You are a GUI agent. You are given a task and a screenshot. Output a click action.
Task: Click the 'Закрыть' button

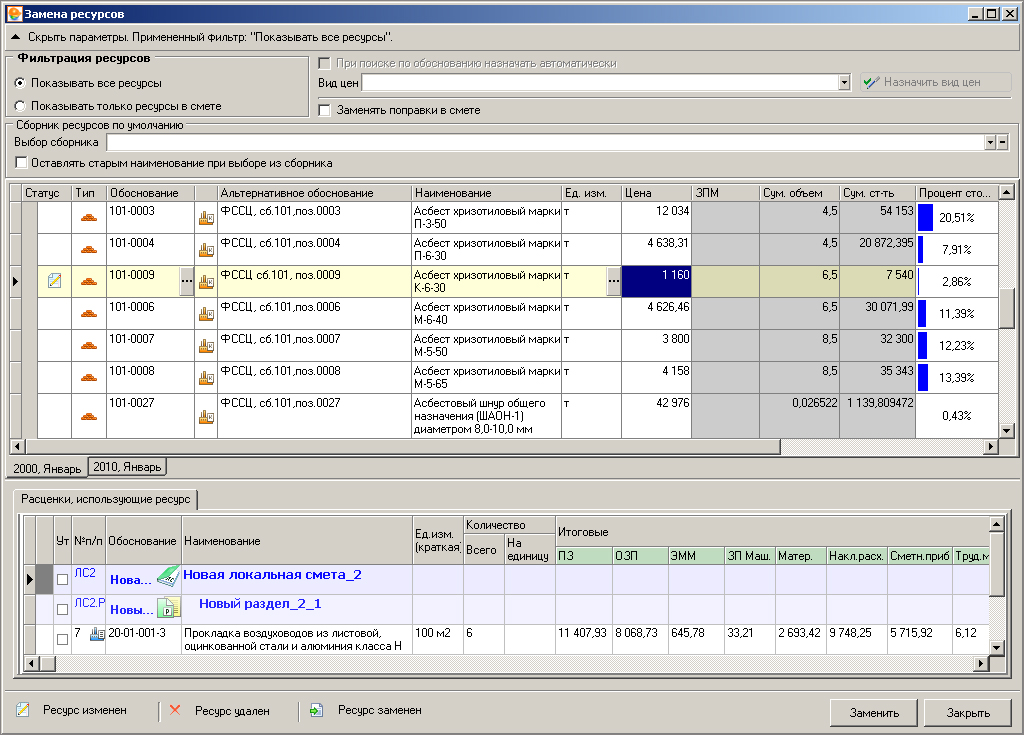(x=968, y=713)
